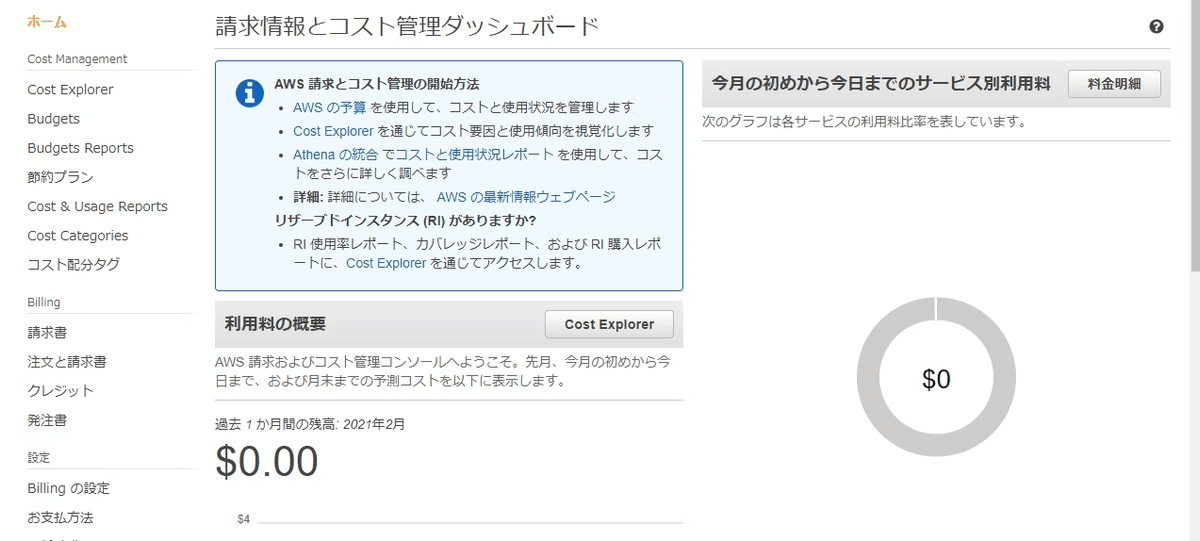Open 発注書 in sidebar

click(47, 421)
